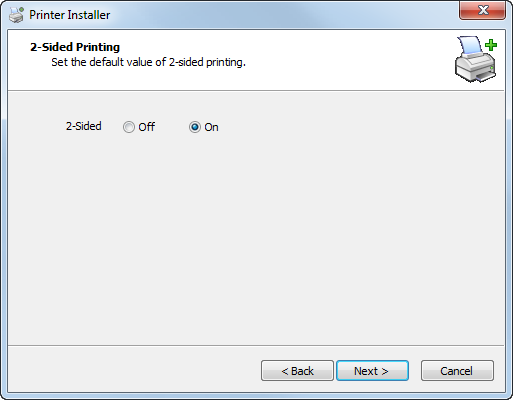Cancel the printer installation
This screenshot has width=513, height=400.
[457, 371]
